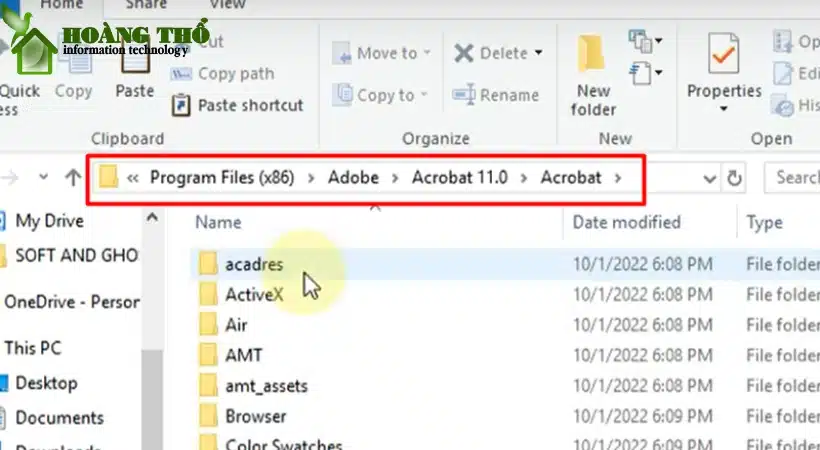Switch to the Home ribbon tab

pos(62,4)
